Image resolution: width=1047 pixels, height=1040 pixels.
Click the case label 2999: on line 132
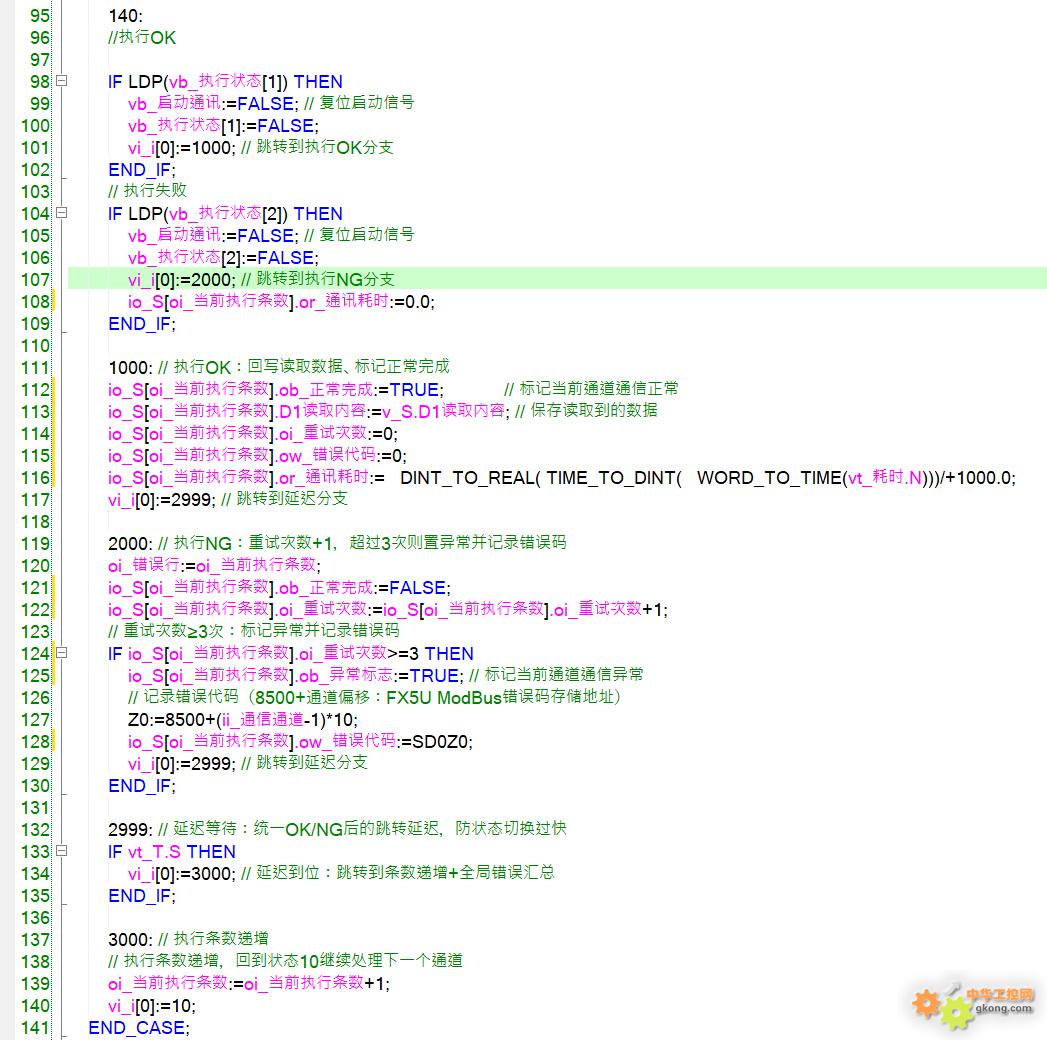tap(130, 830)
